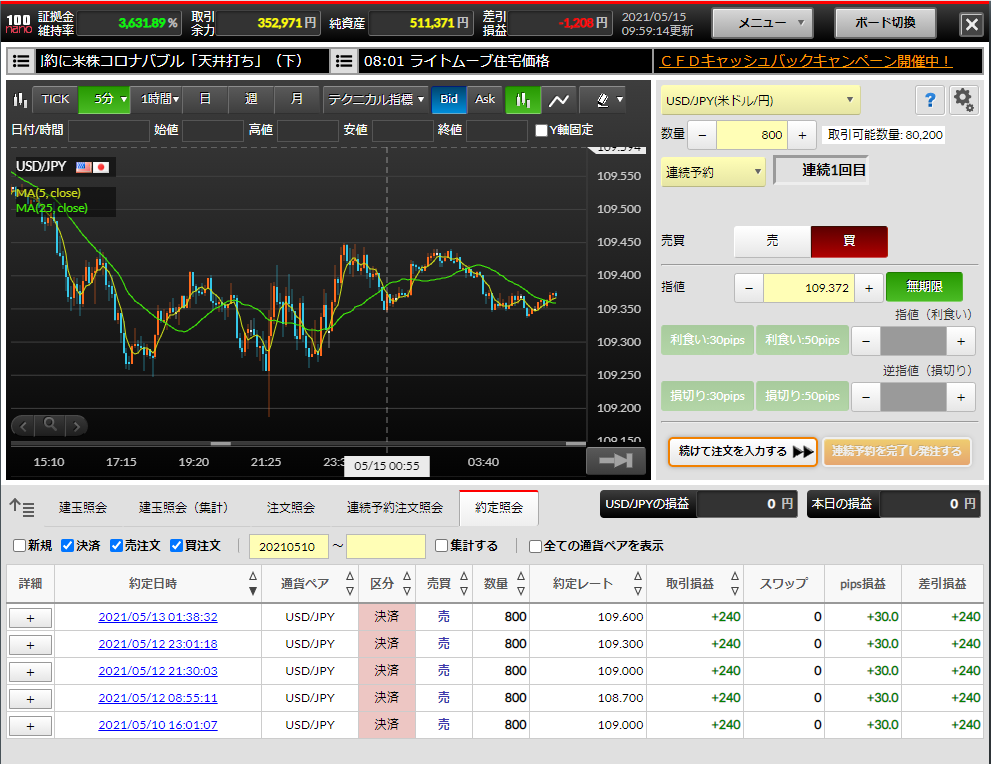991x764 pixels.
Task: Open the CFDキャッシュバックキャンペーン link
Action: [x=806, y=61]
